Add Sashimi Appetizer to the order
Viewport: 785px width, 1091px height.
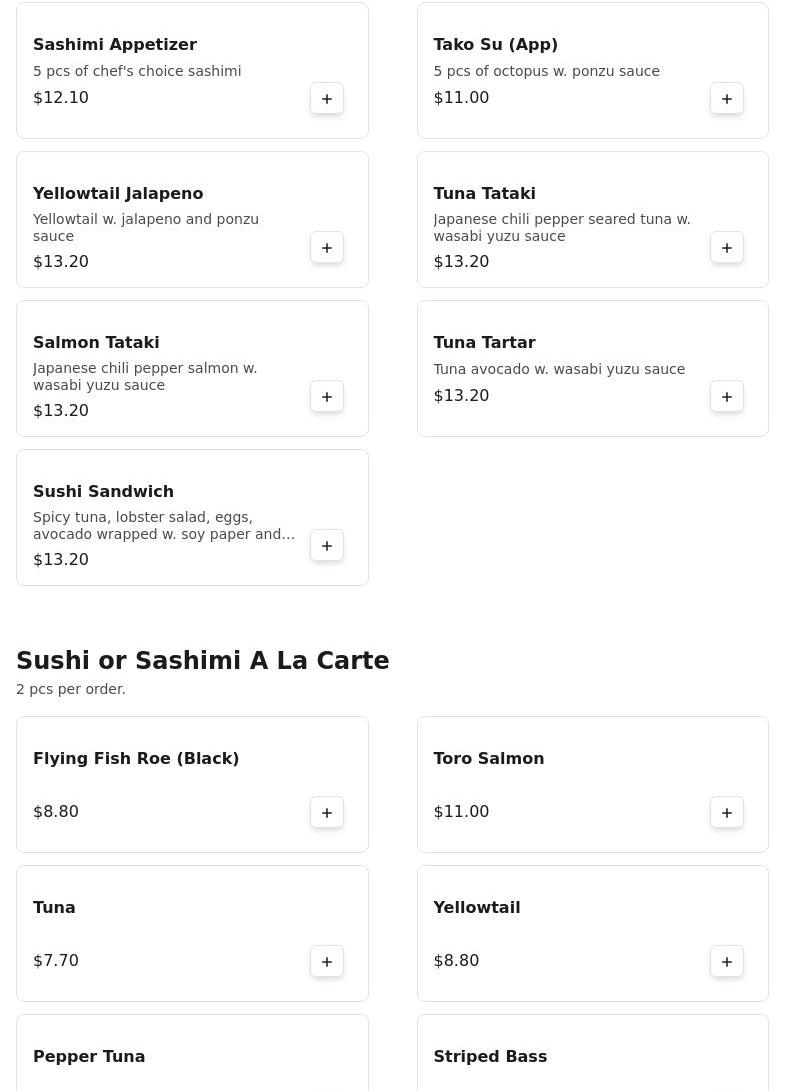pyautogui.click(x=327, y=99)
